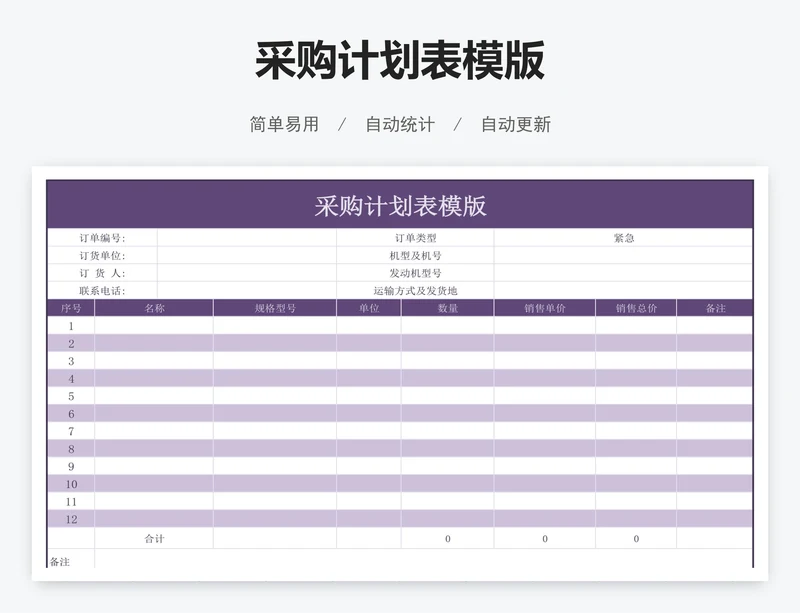Click the 自动统计 subtitle text
This screenshot has height=613, width=800.
point(400,124)
